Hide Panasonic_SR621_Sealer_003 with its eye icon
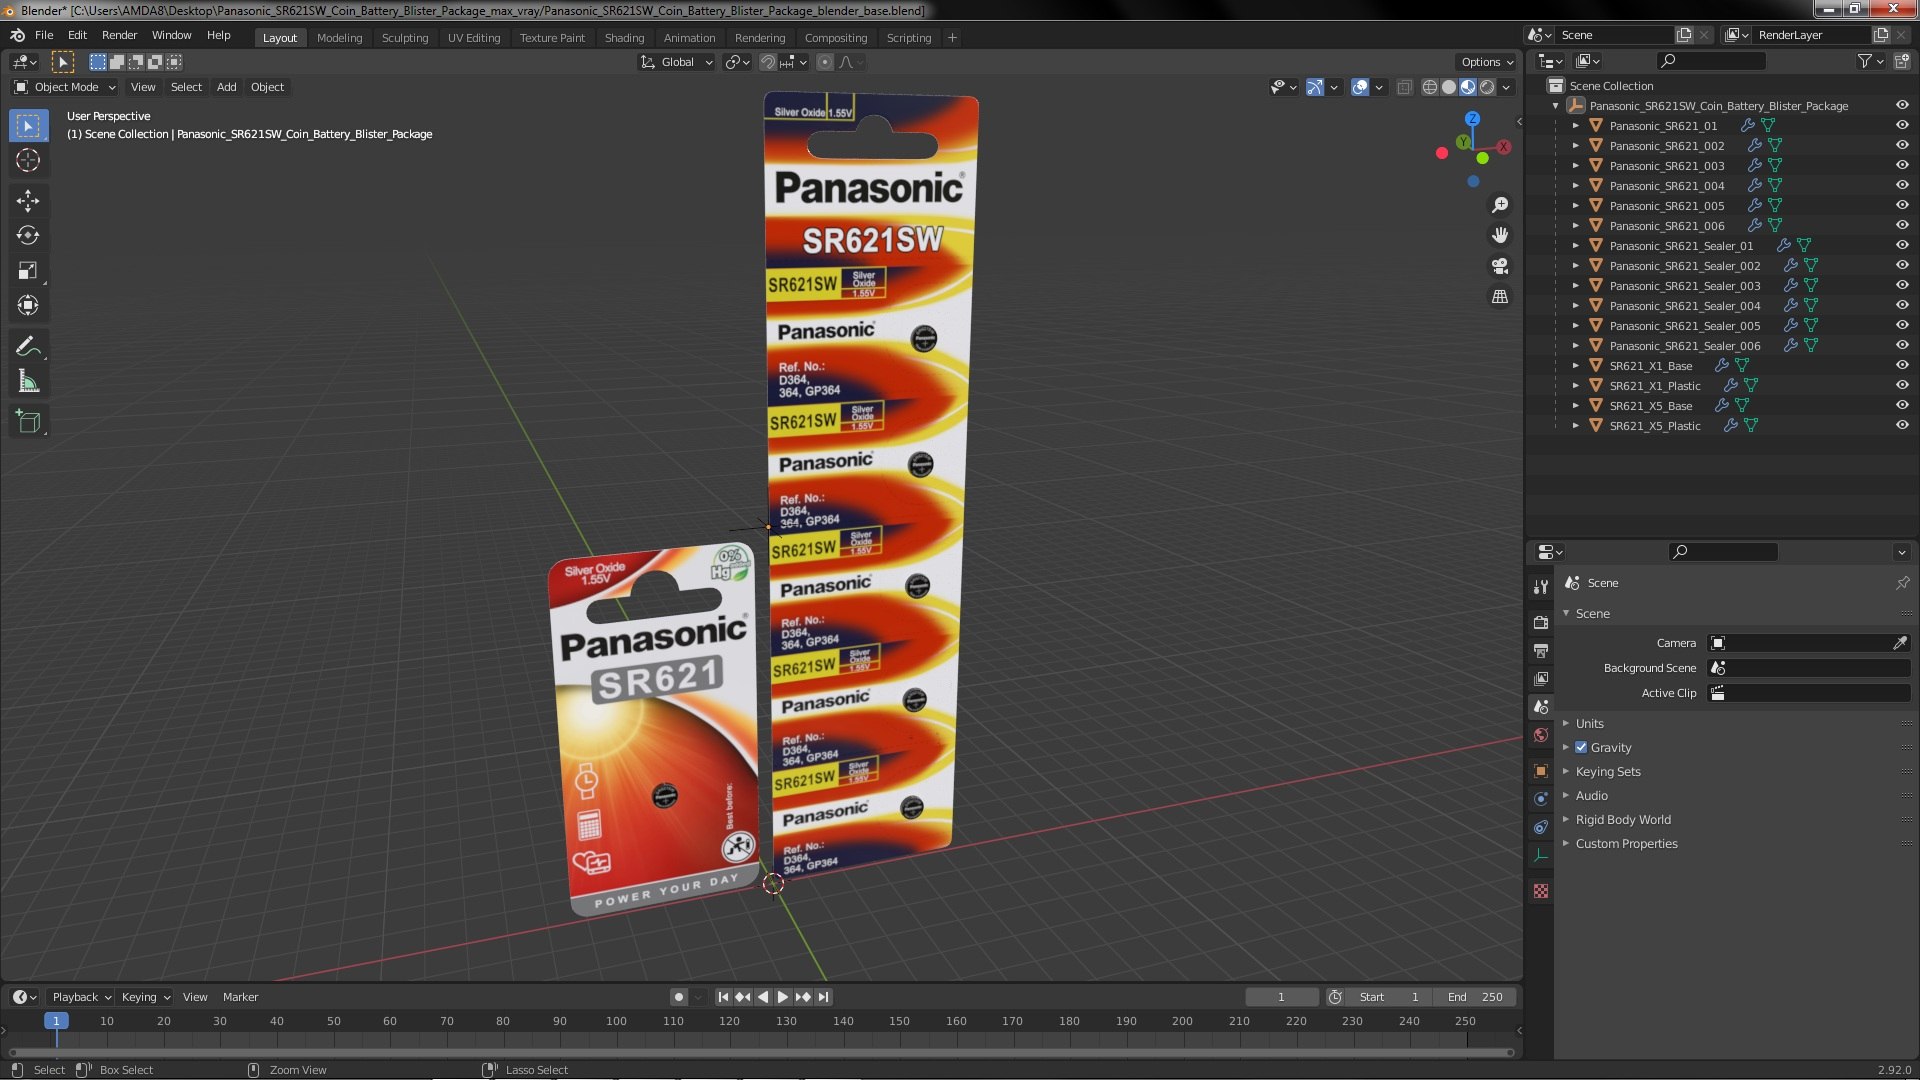The height and width of the screenshot is (1080, 1920). pyautogui.click(x=1902, y=285)
